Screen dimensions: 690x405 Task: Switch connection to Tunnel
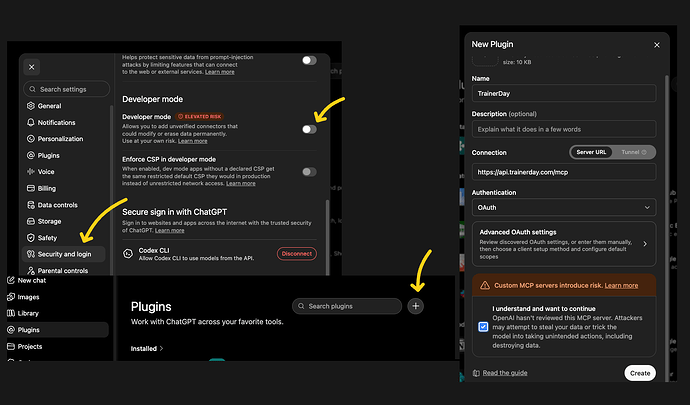634,152
